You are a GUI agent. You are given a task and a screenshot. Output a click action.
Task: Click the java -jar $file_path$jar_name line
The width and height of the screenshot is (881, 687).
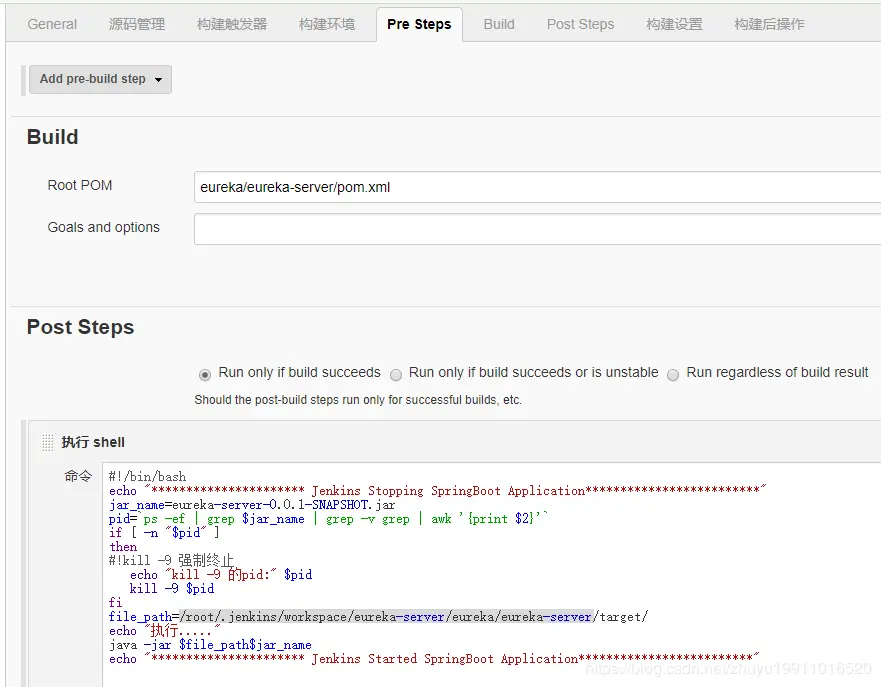click(x=210, y=644)
